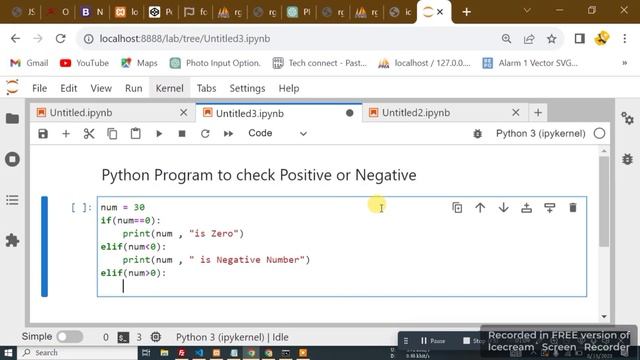
Task: Open the Settings menu
Action: click(247, 88)
